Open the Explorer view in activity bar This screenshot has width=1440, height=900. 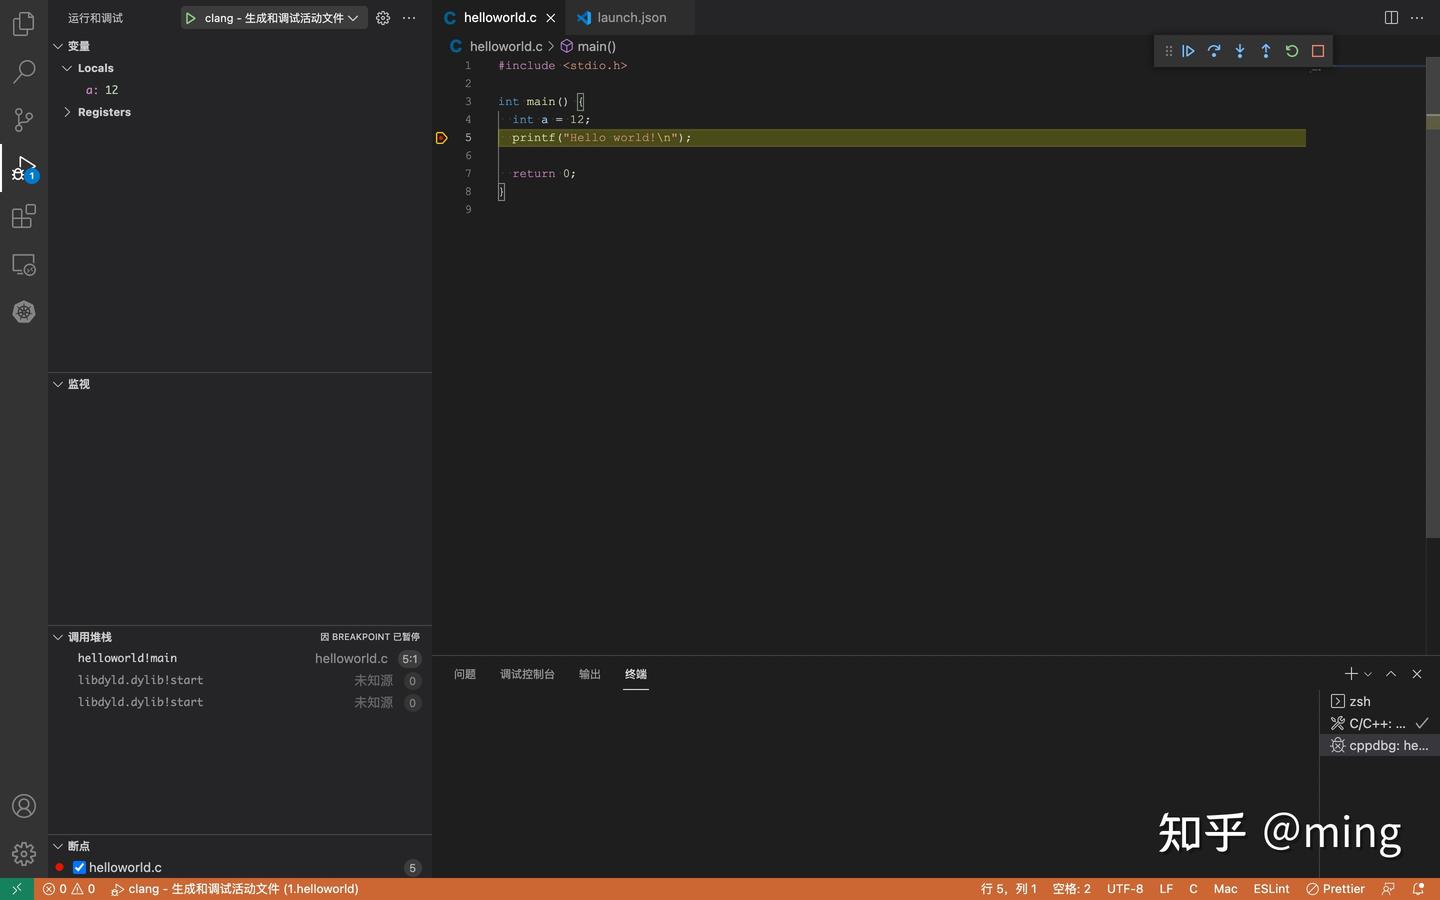[24, 23]
